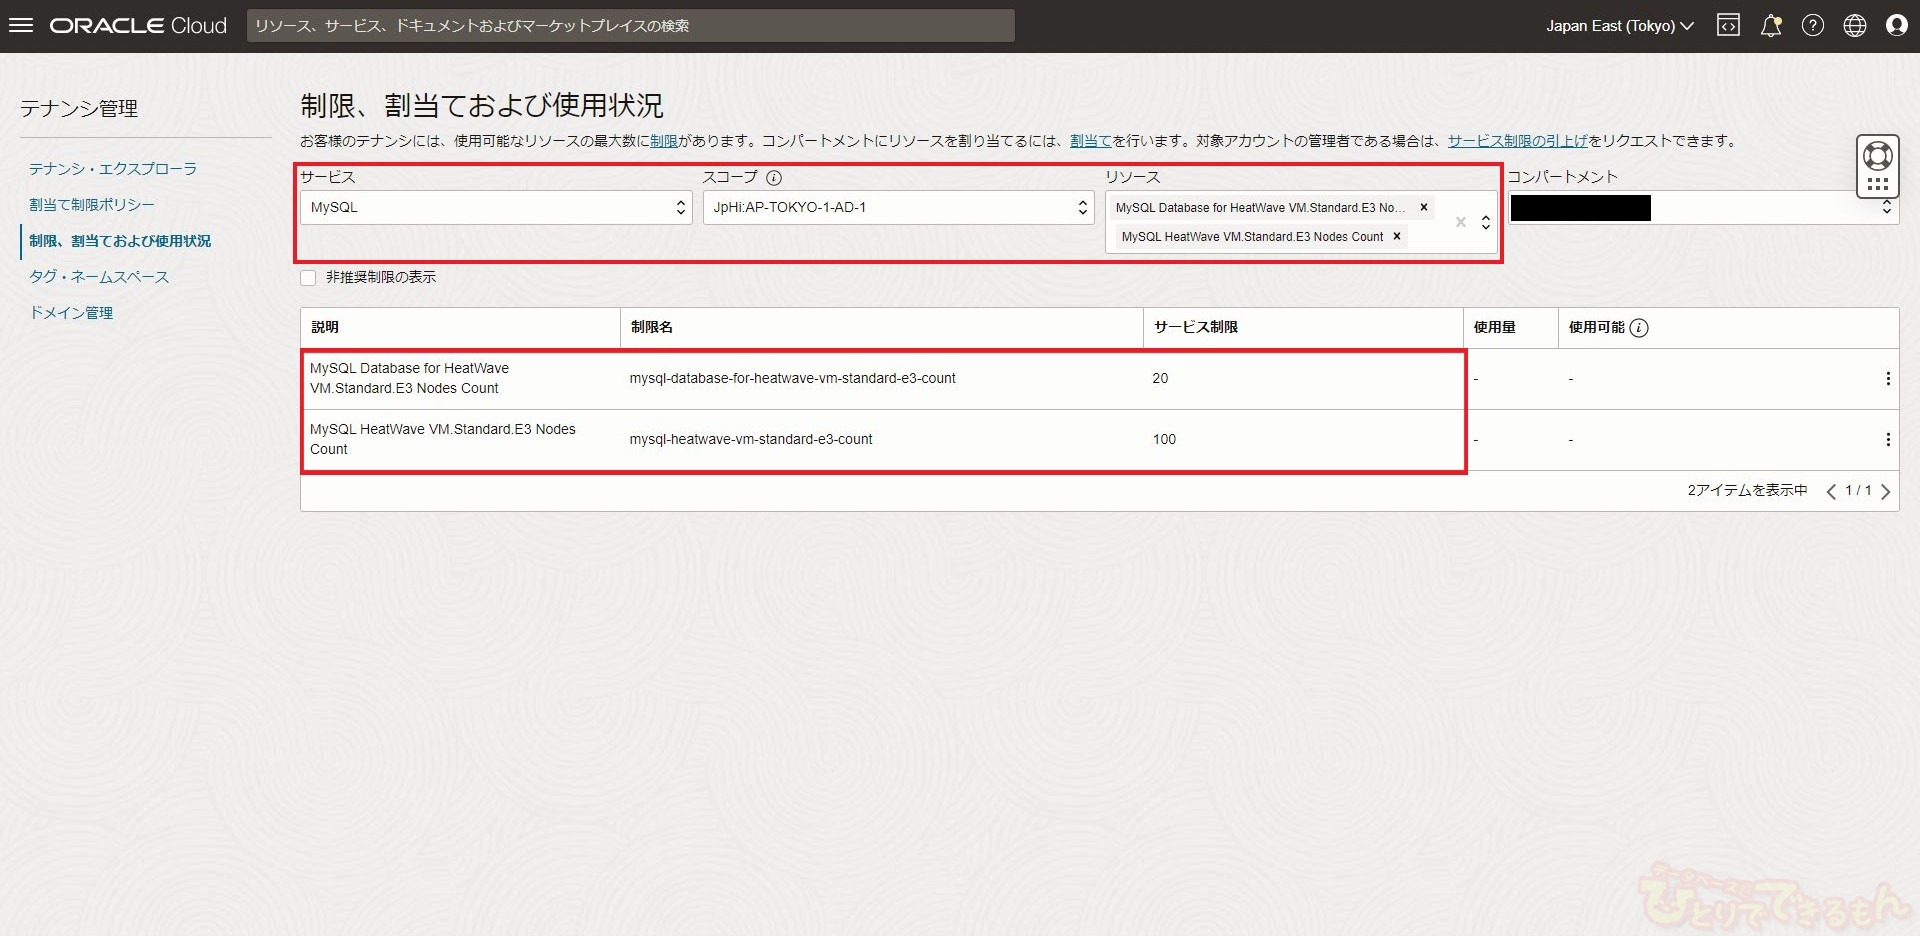Click the サービス制限の引上げ link
The image size is (1920, 936).
click(1517, 141)
